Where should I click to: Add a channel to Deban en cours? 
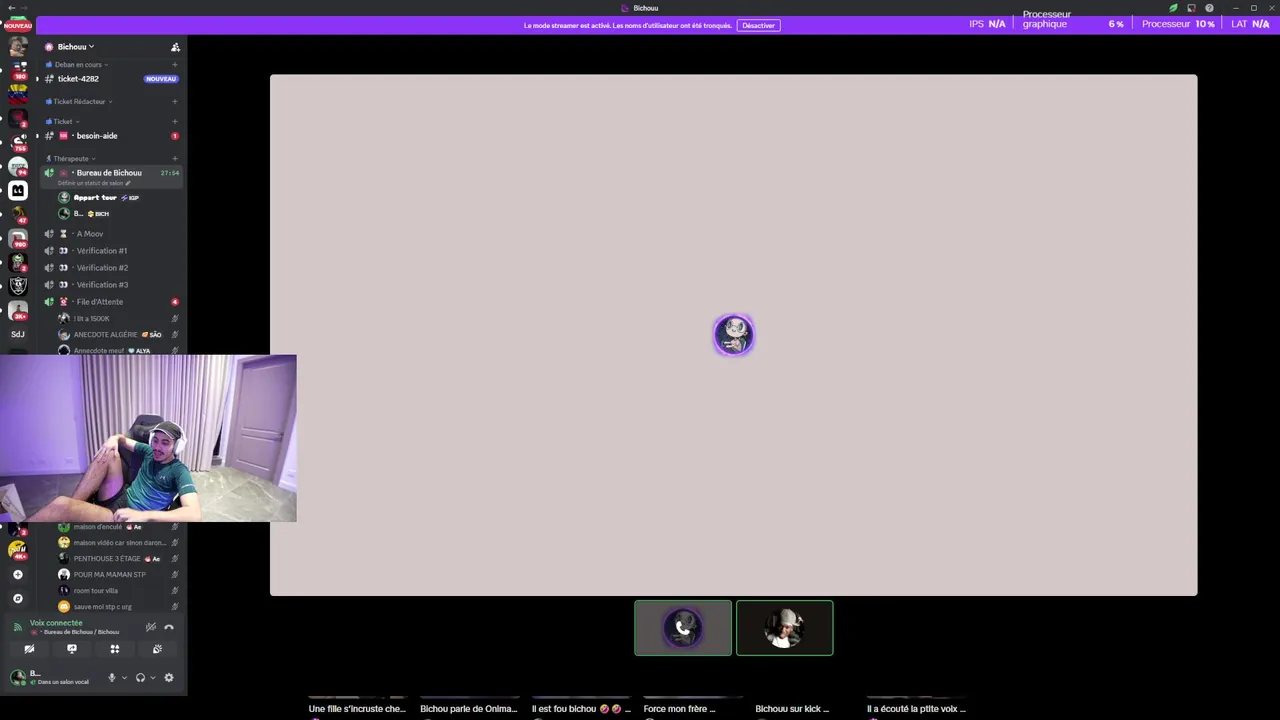(175, 65)
